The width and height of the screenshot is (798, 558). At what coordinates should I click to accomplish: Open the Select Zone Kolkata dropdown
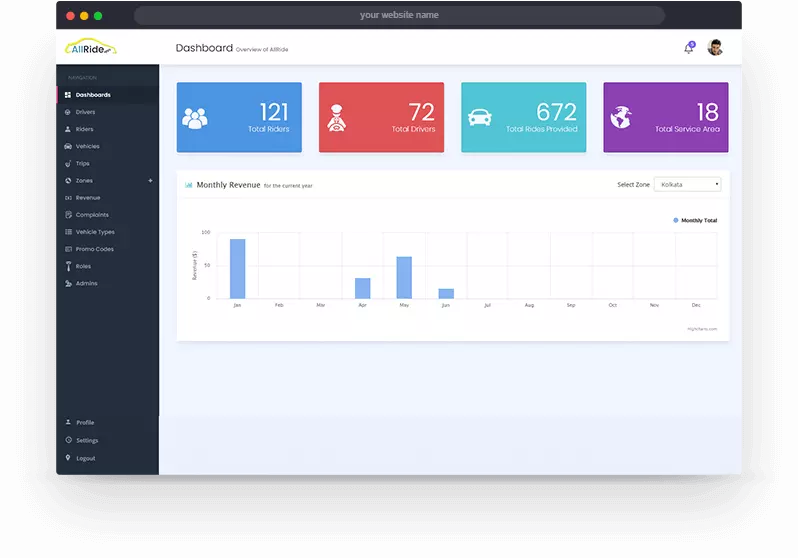click(x=688, y=184)
